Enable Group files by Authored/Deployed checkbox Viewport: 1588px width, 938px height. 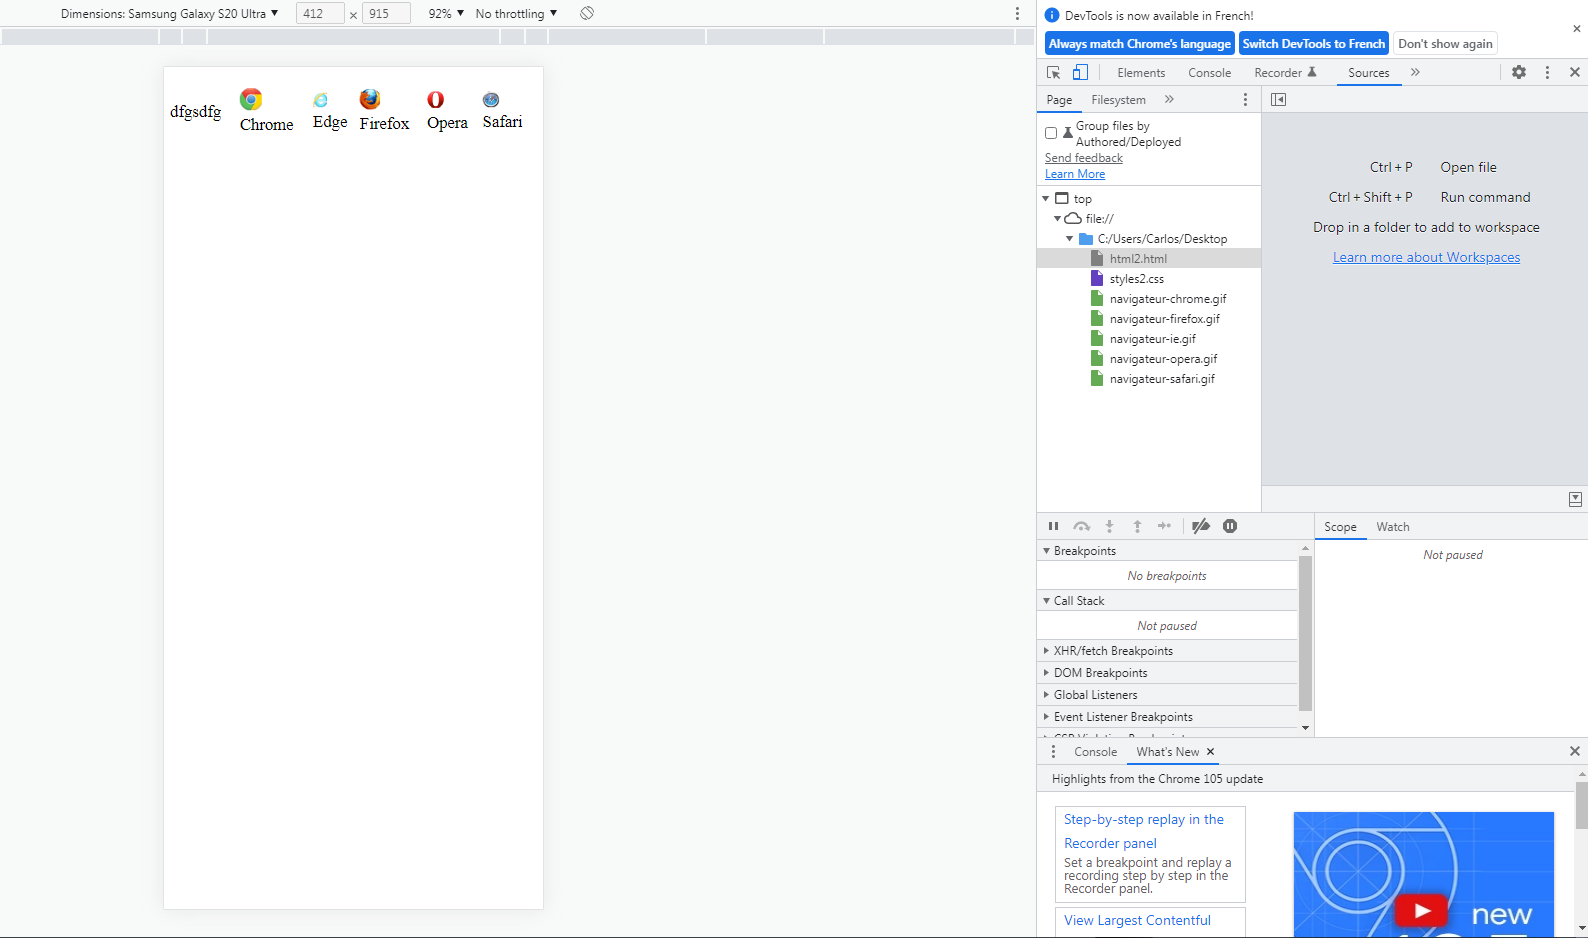click(x=1051, y=133)
